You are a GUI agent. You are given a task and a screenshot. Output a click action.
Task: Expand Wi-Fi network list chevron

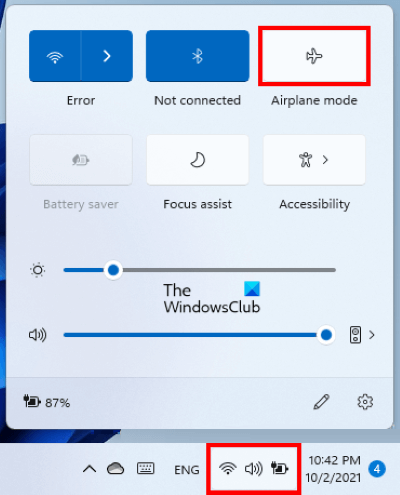[107, 56]
